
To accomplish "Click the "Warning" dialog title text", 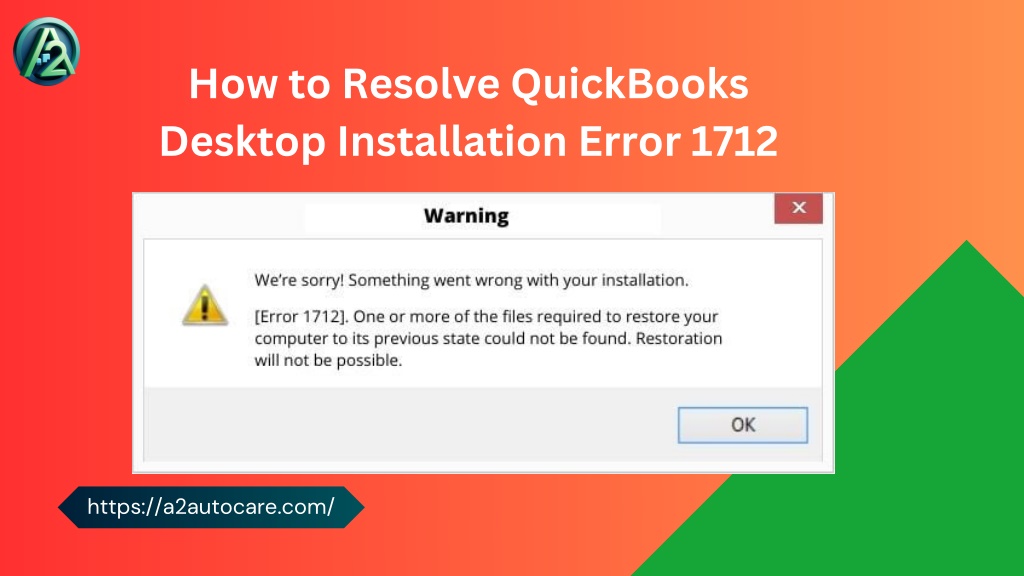I will point(466,216).
